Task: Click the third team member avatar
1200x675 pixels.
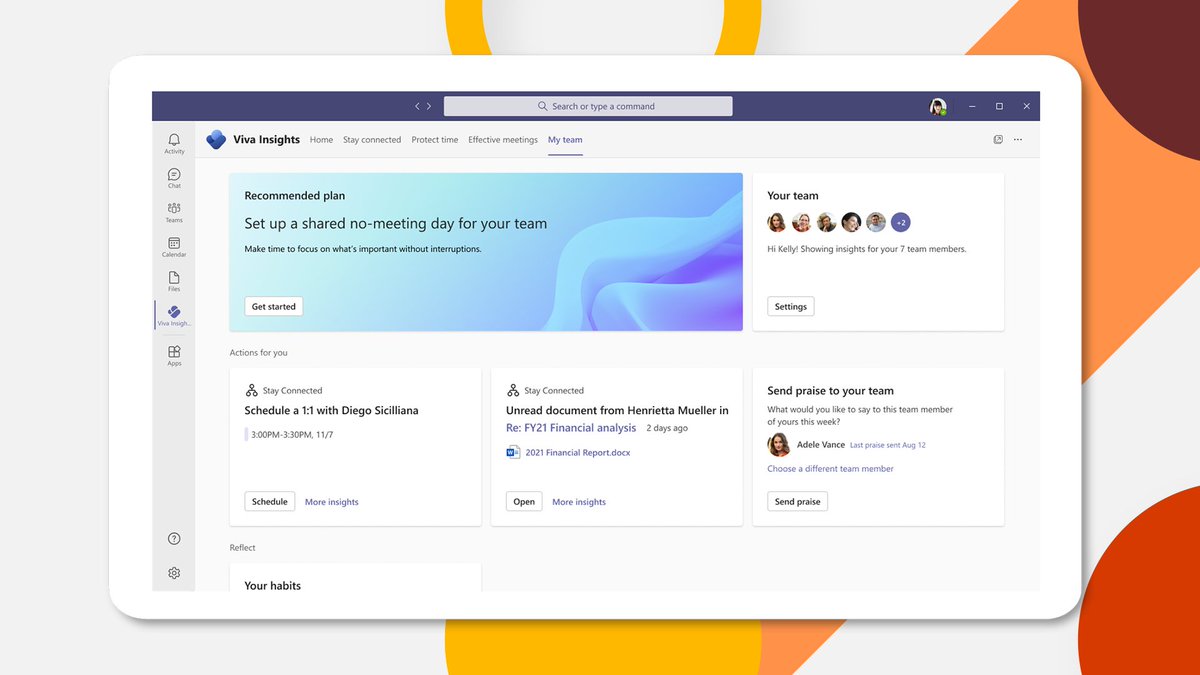Action: [x=826, y=222]
